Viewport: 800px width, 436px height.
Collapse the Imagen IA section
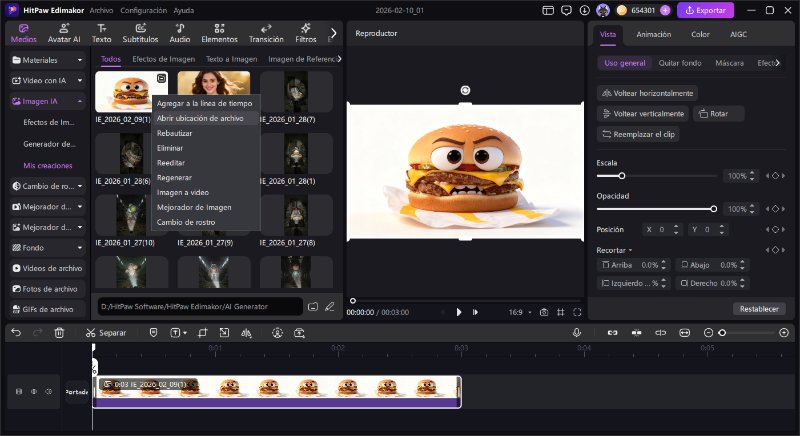(x=80, y=101)
